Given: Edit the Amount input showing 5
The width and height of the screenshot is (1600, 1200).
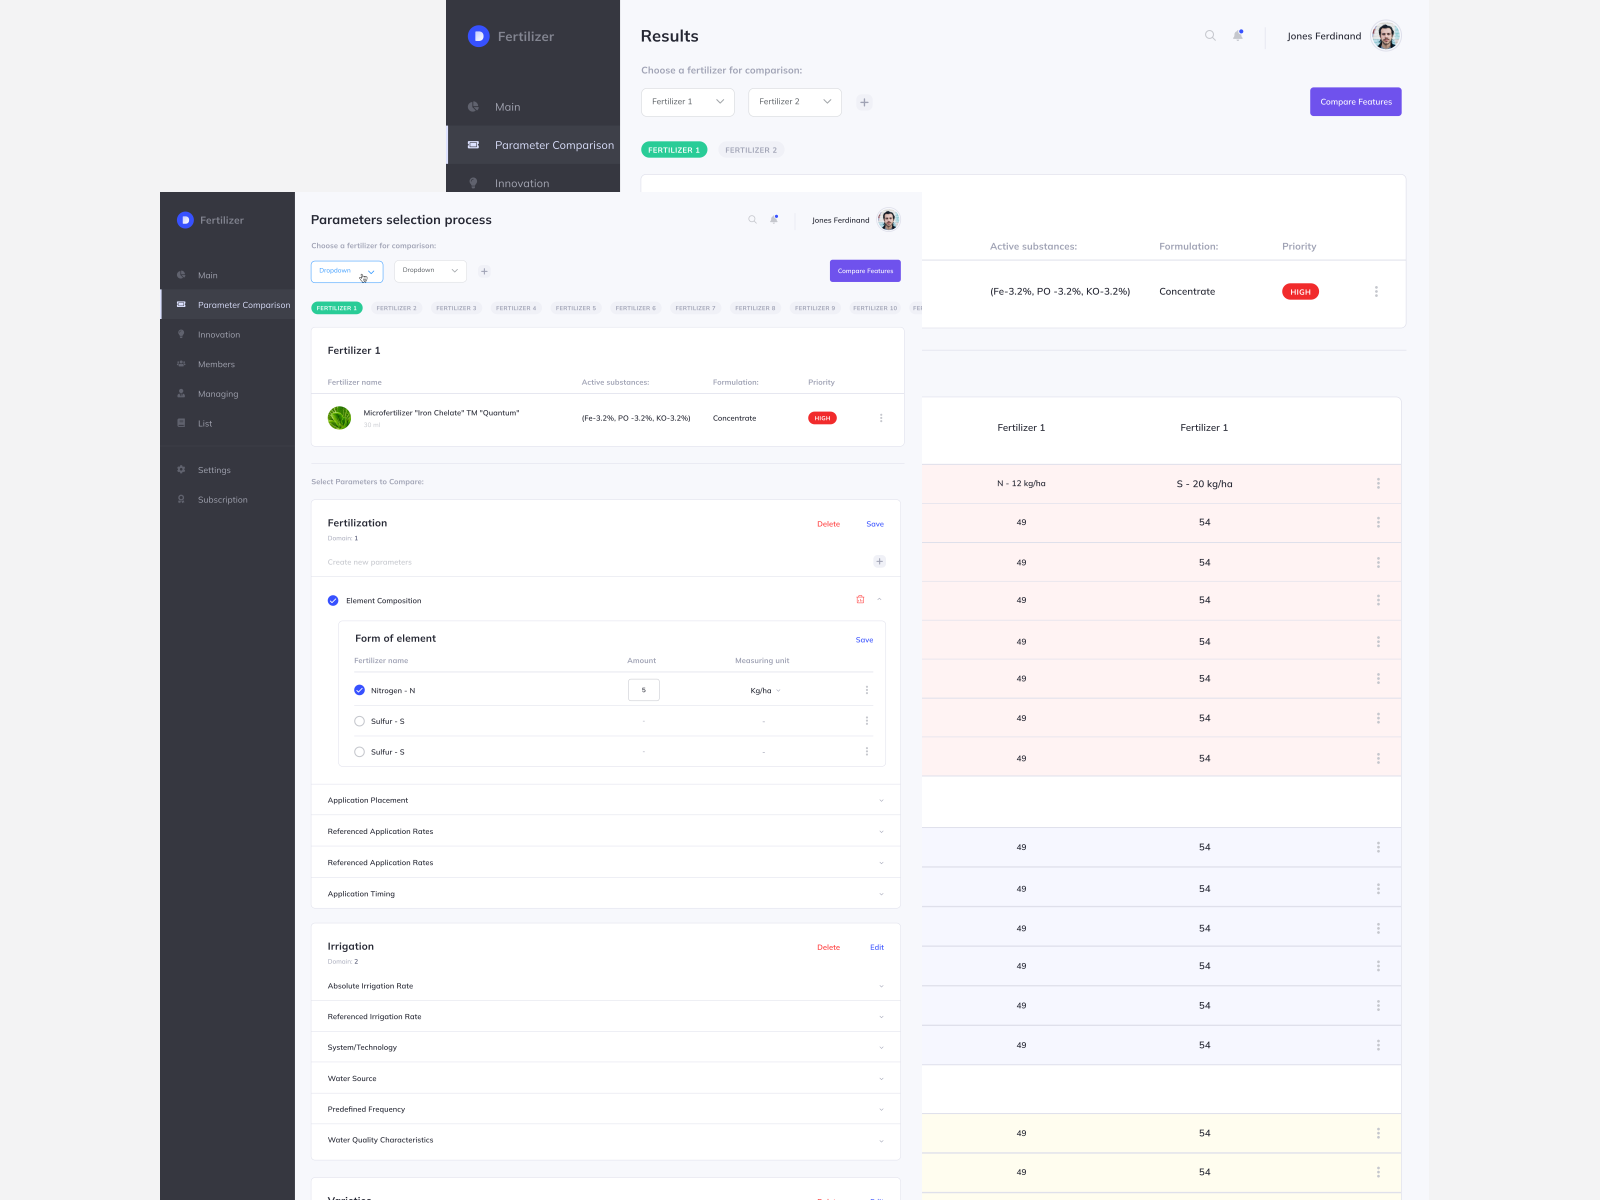Looking at the screenshot, I should (x=644, y=690).
